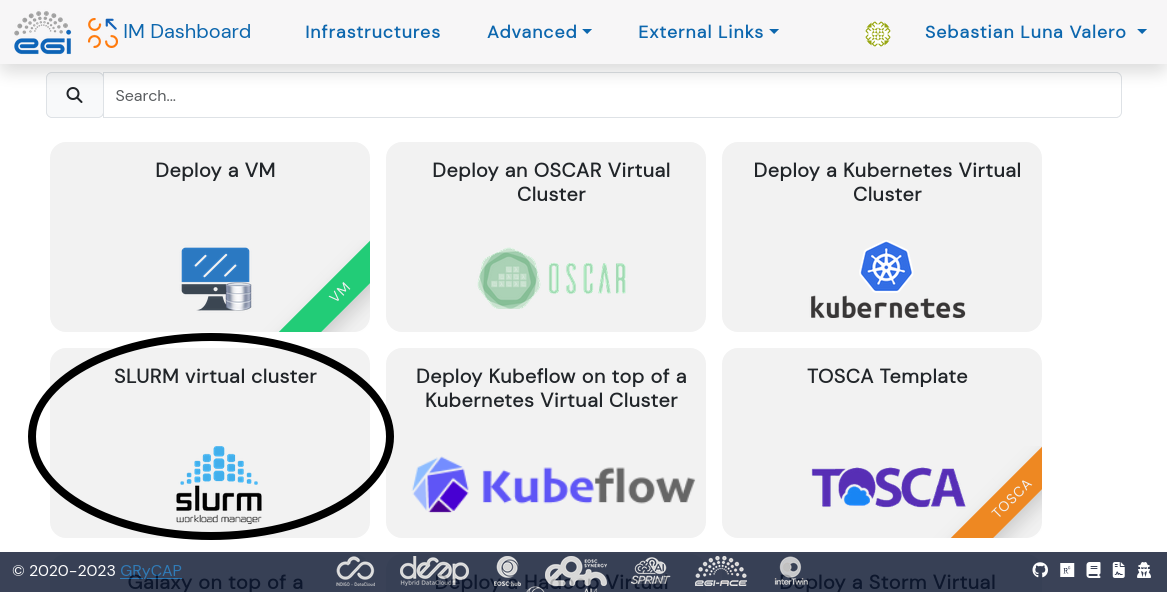Select the Deploy a VM card
Screen dimensions: 1167x592
[x=210, y=237]
